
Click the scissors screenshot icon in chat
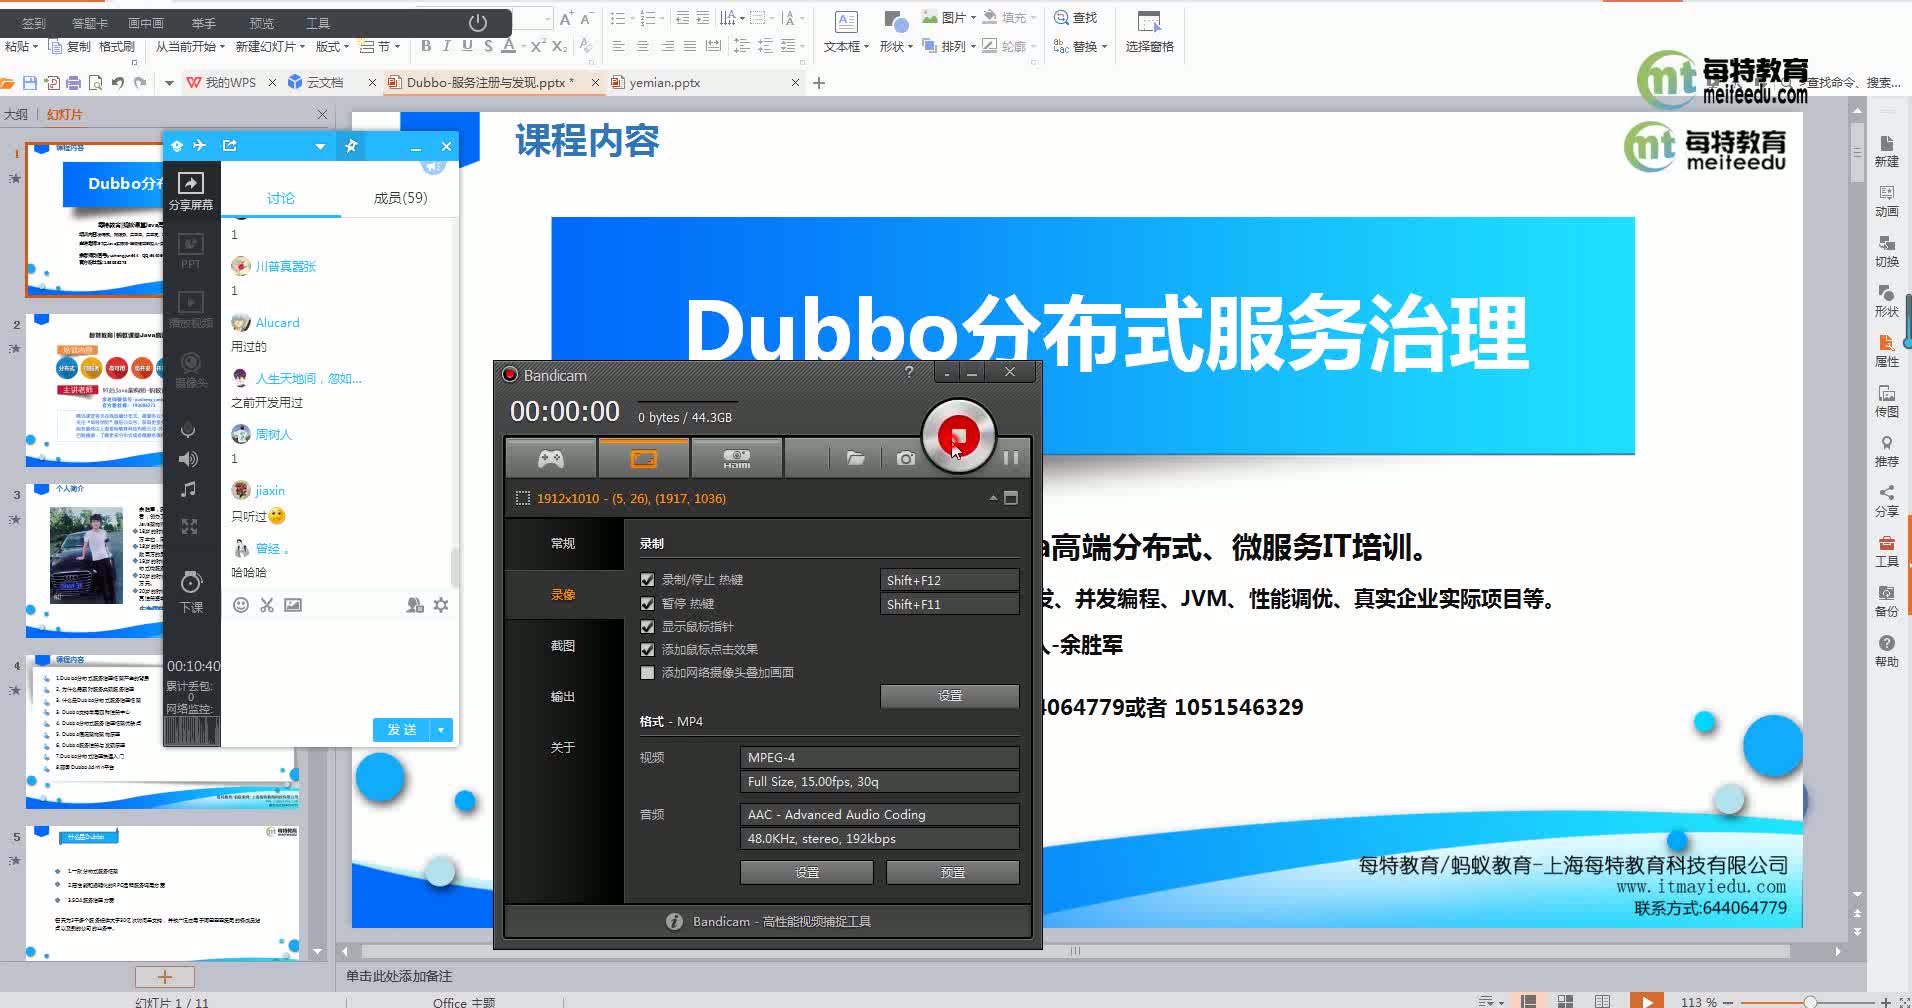pyautogui.click(x=267, y=605)
